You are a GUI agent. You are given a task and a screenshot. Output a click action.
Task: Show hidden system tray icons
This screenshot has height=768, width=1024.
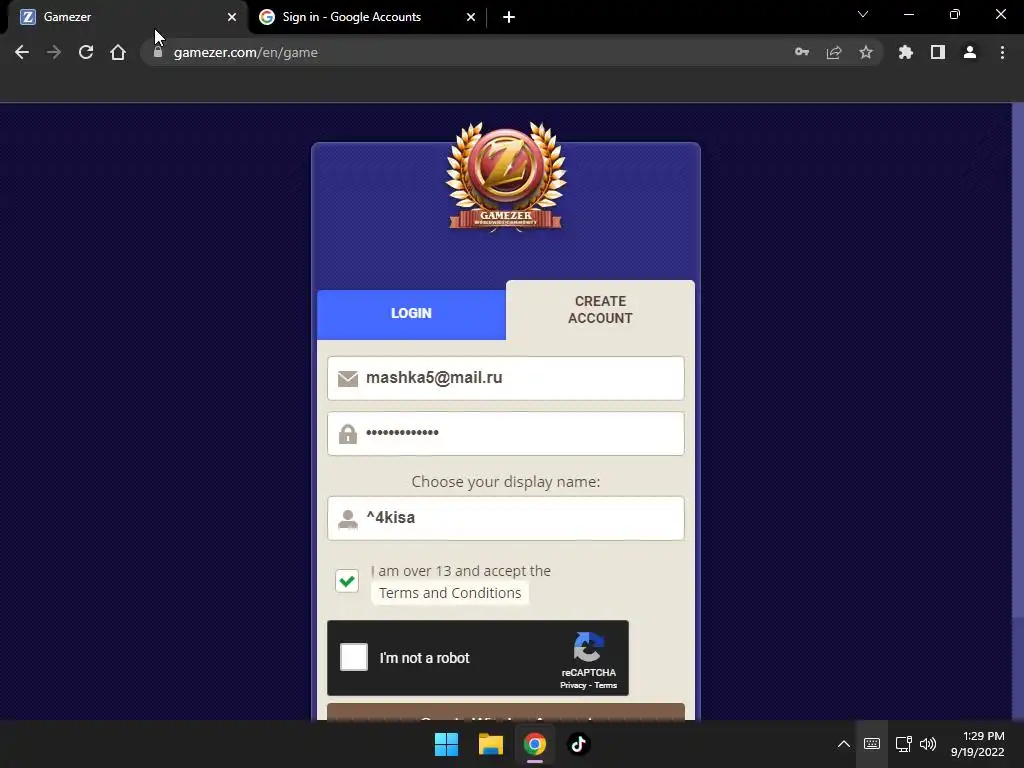click(x=844, y=744)
